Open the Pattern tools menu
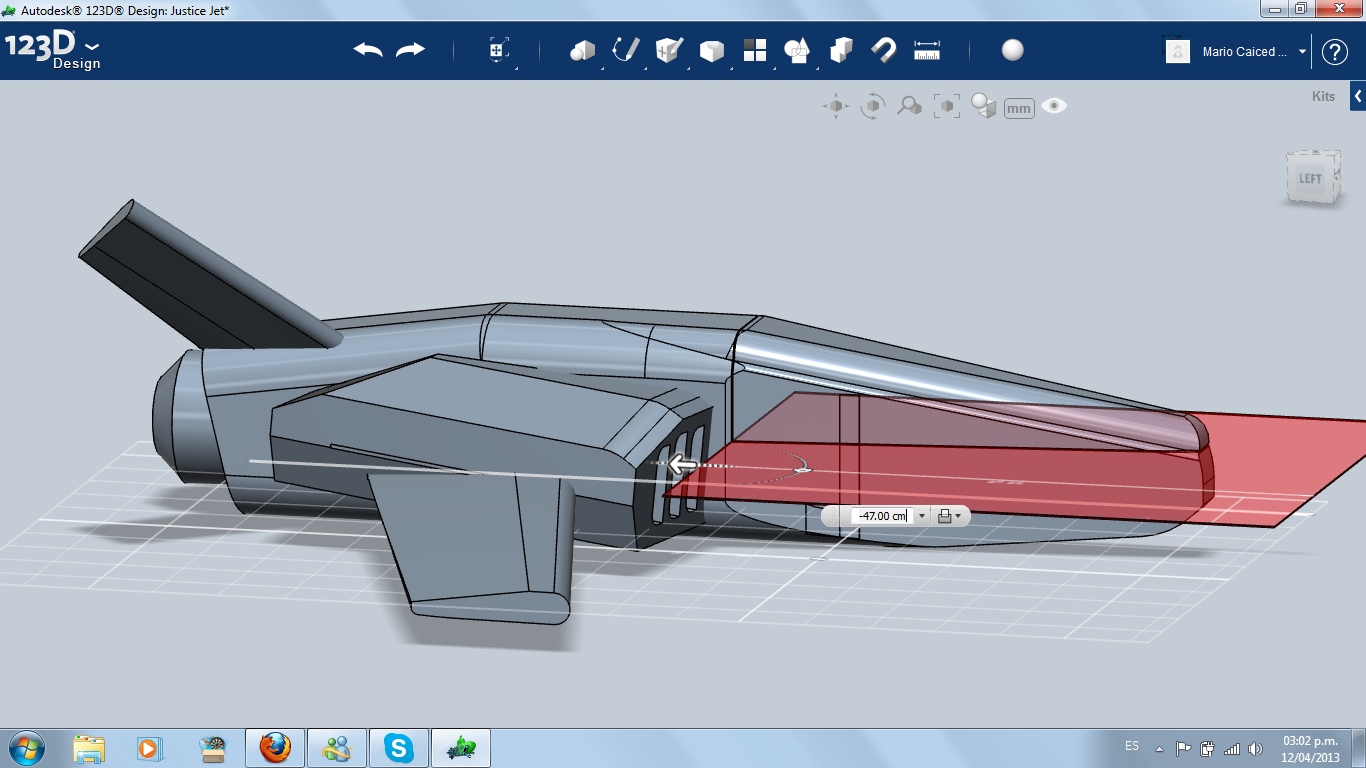This screenshot has height=768, width=1366. coord(754,50)
